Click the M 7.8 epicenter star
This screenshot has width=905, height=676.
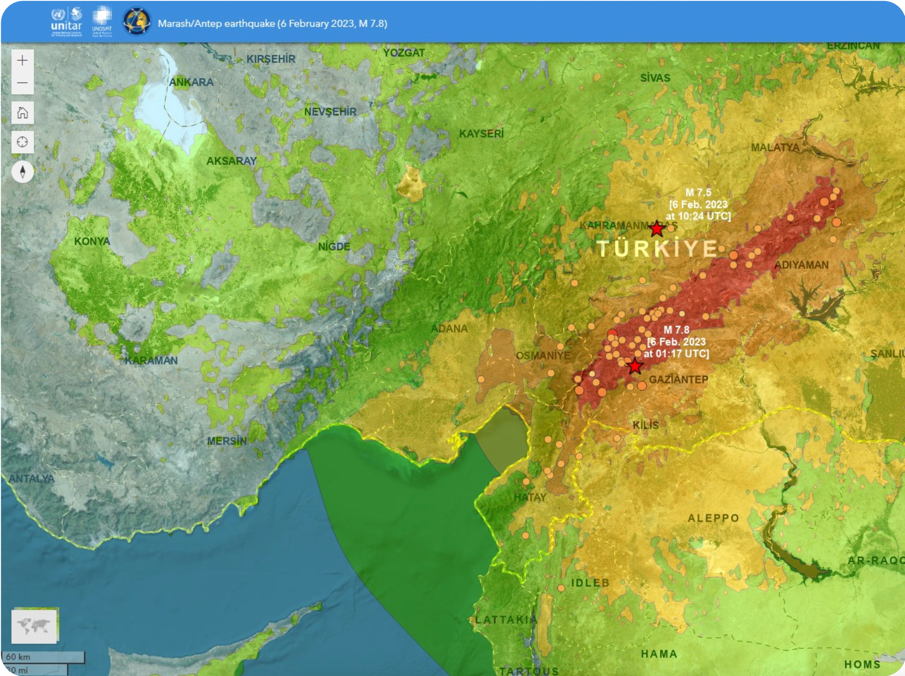[634, 366]
